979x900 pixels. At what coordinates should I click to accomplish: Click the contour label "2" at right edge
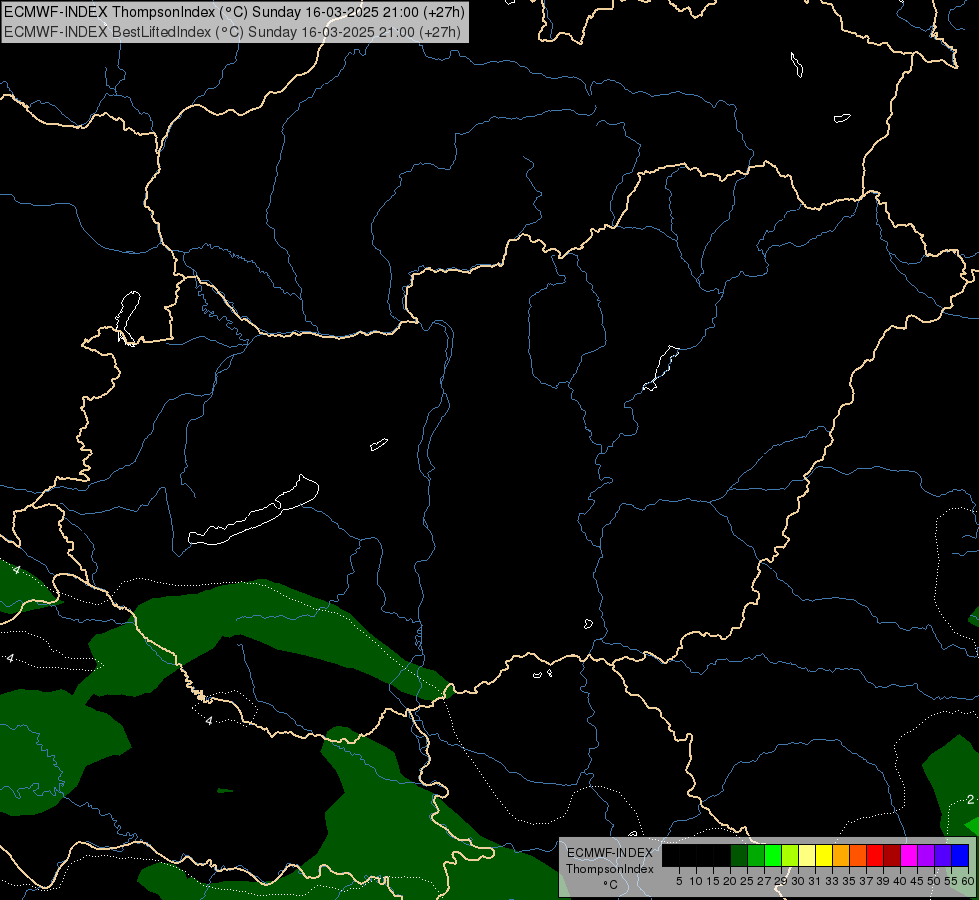click(x=970, y=799)
